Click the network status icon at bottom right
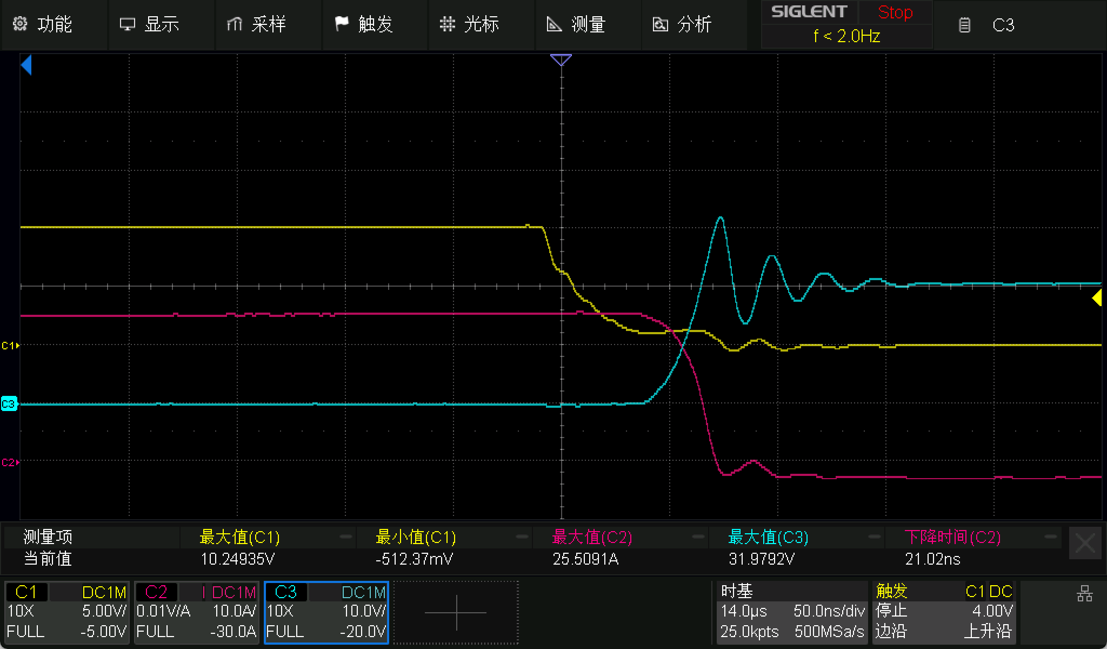Screen dimensions: 1107x649 [1084, 594]
